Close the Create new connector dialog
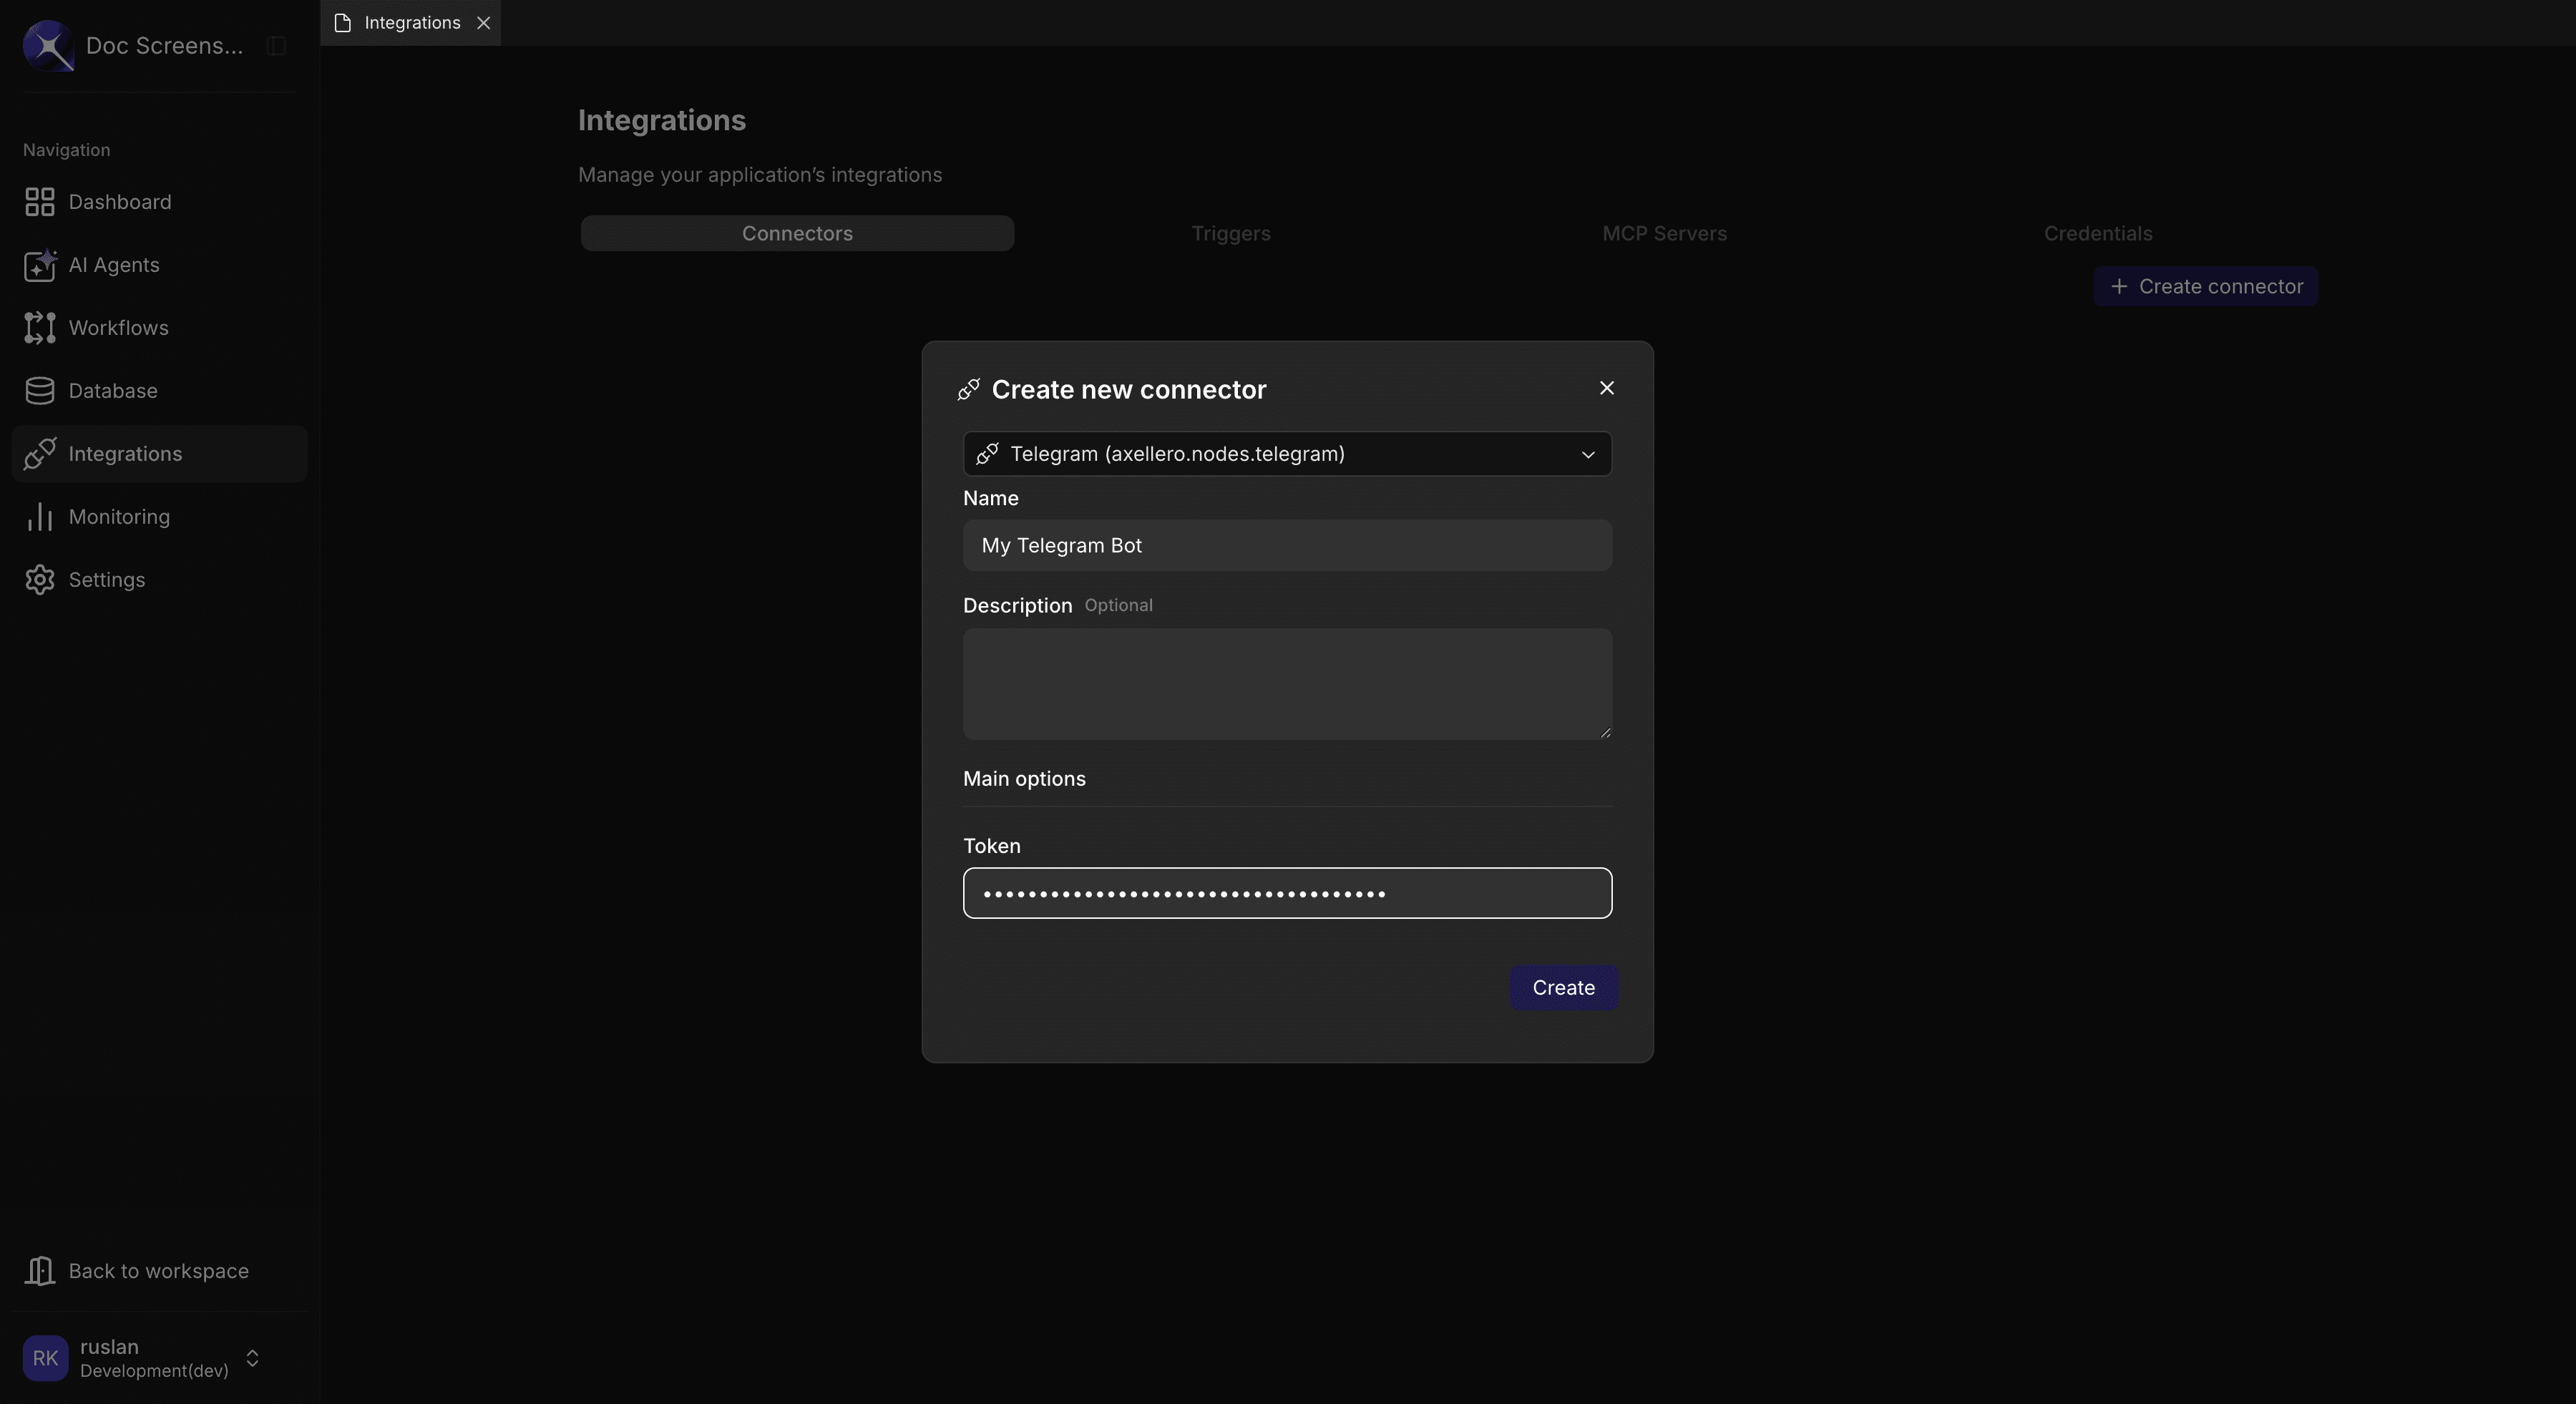The height and width of the screenshot is (1404, 2576). coord(1607,388)
